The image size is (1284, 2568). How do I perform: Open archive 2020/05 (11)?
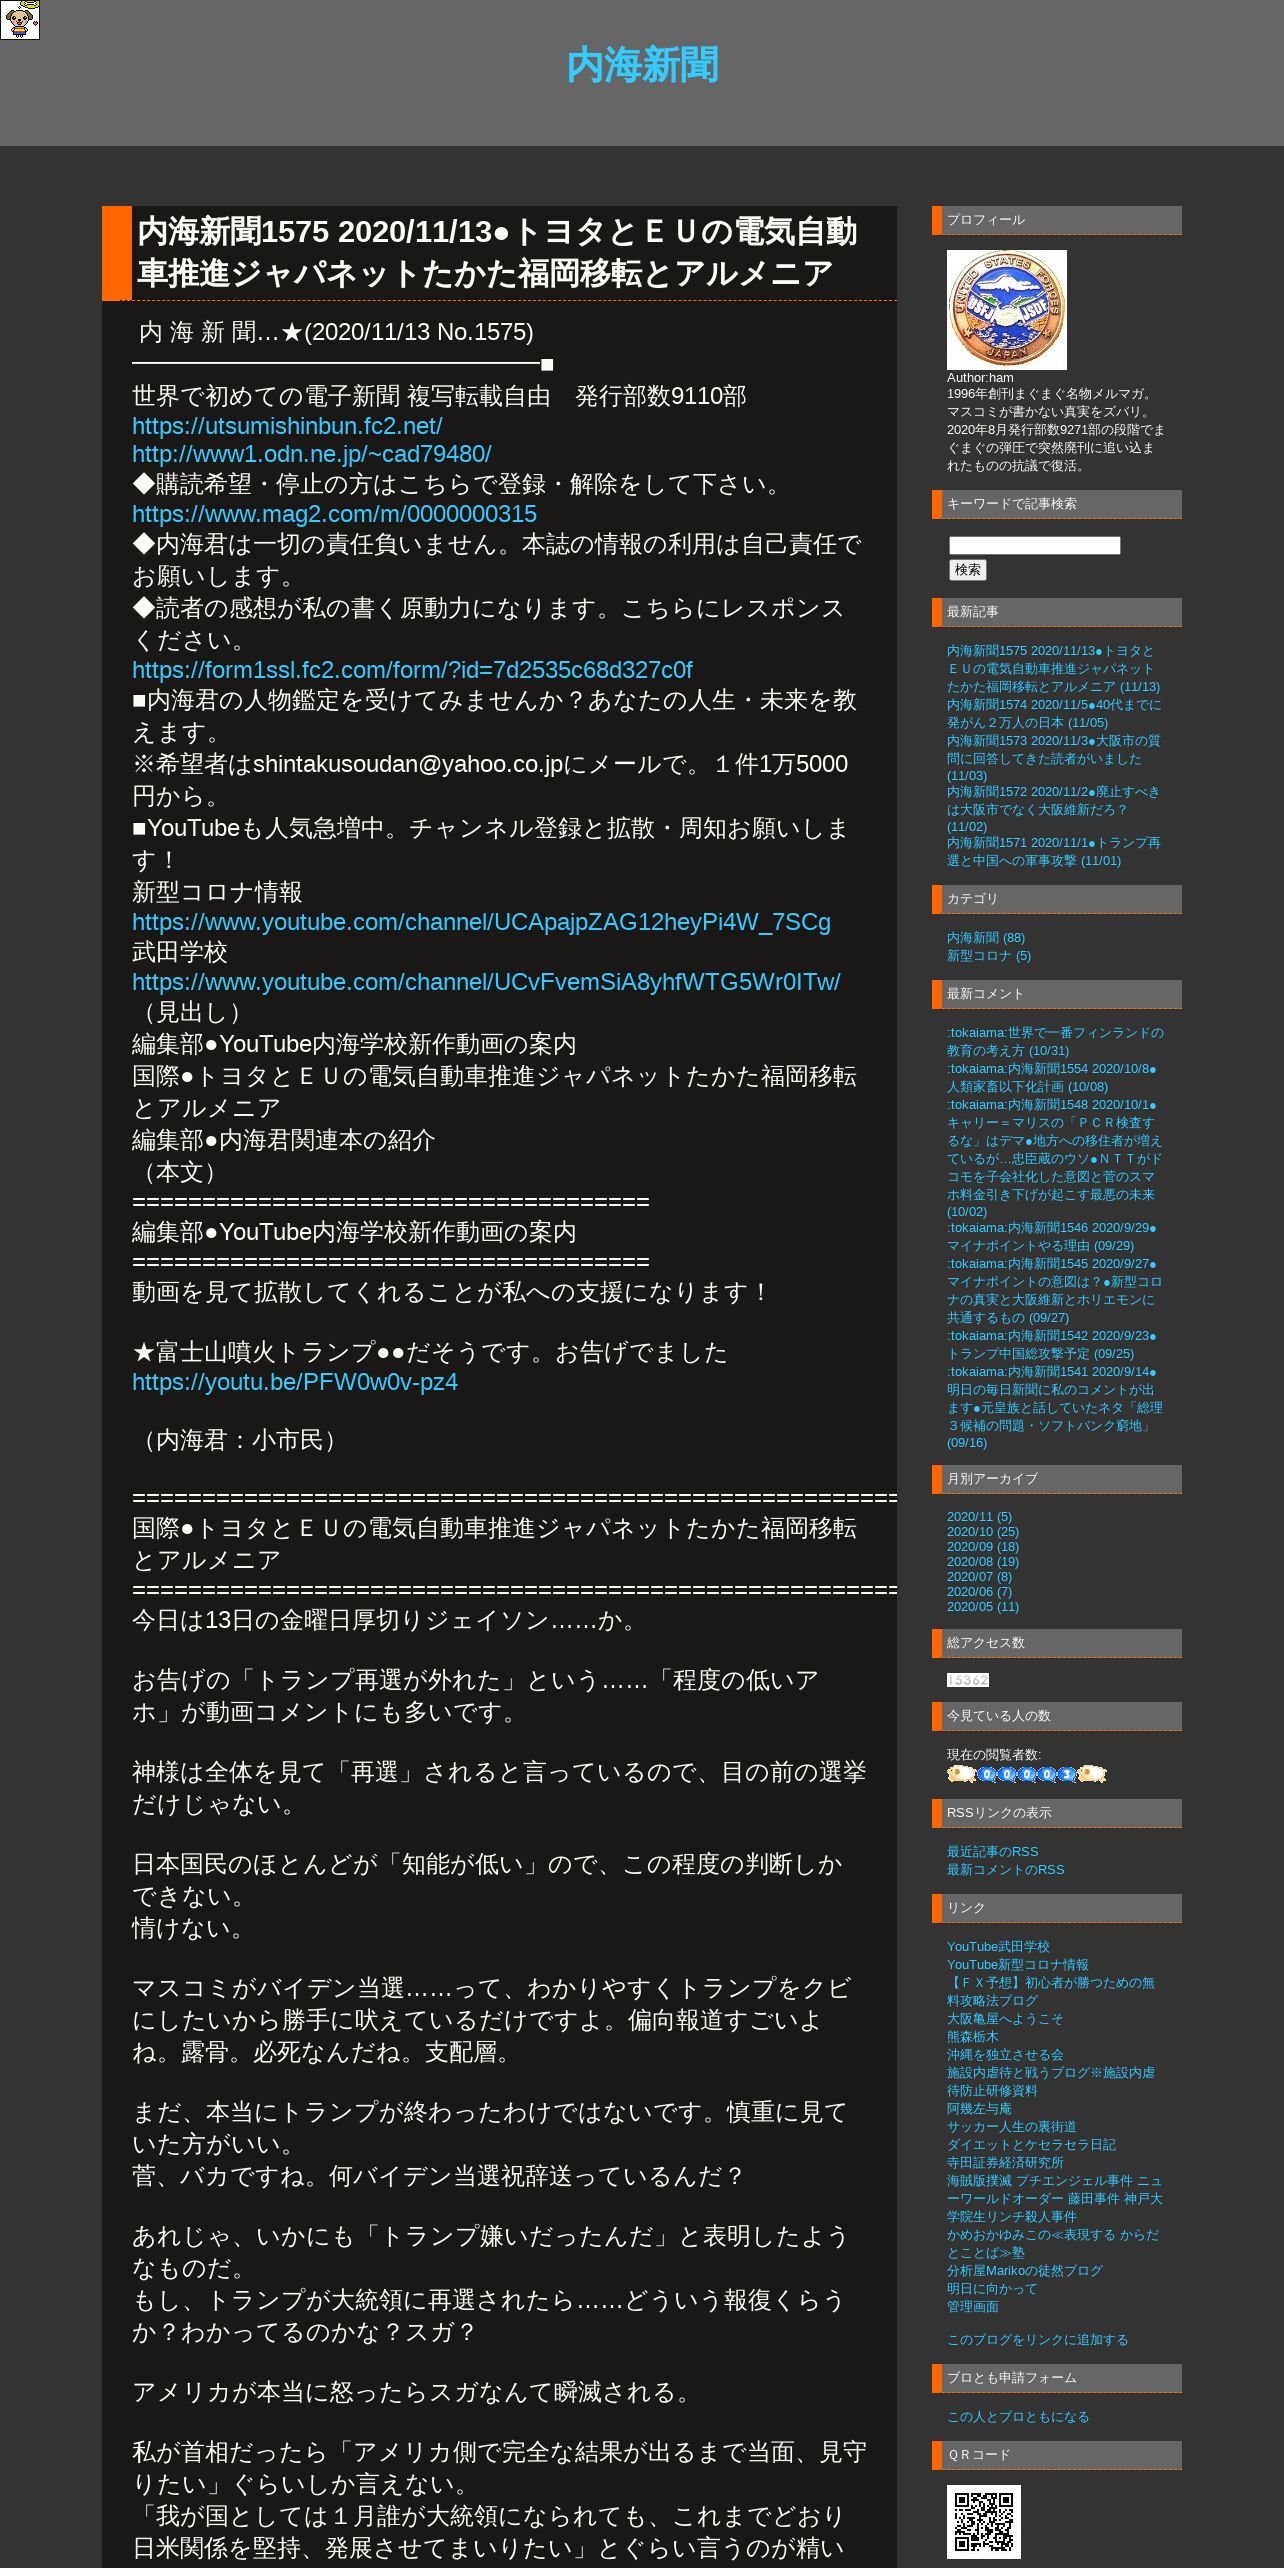982,1607
